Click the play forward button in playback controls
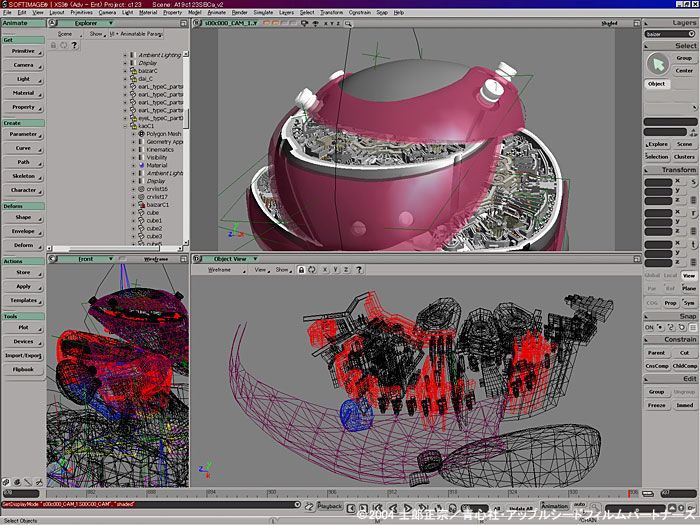The image size is (700, 525). [408, 508]
